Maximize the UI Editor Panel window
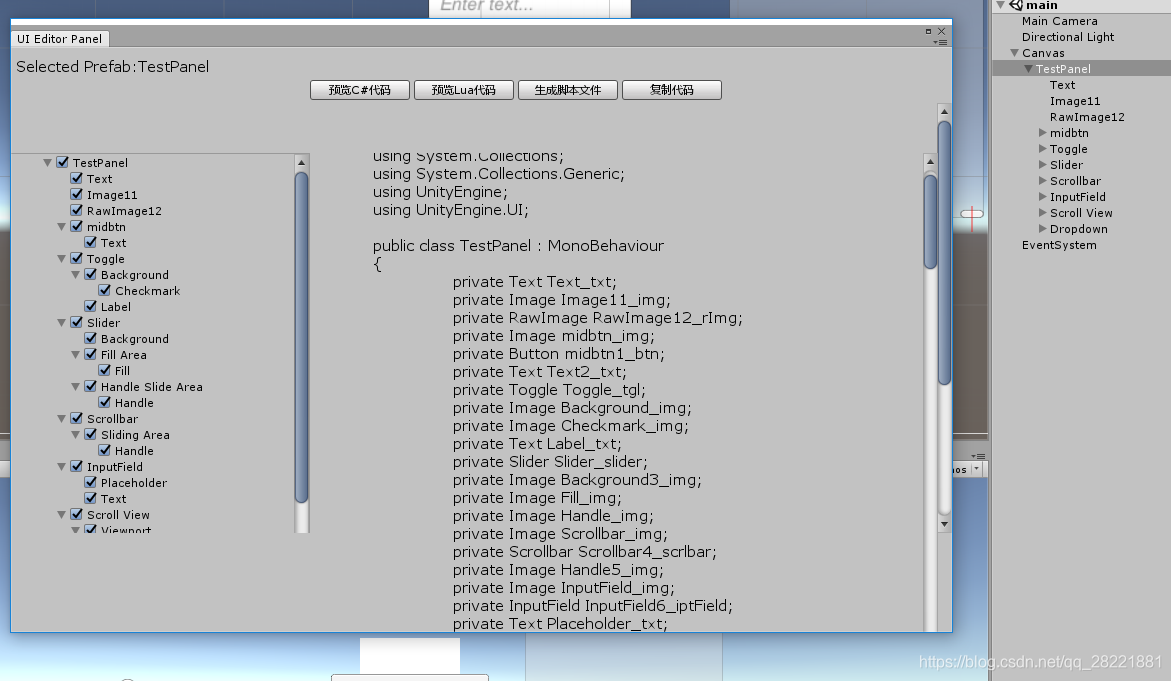 coord(928,31)
